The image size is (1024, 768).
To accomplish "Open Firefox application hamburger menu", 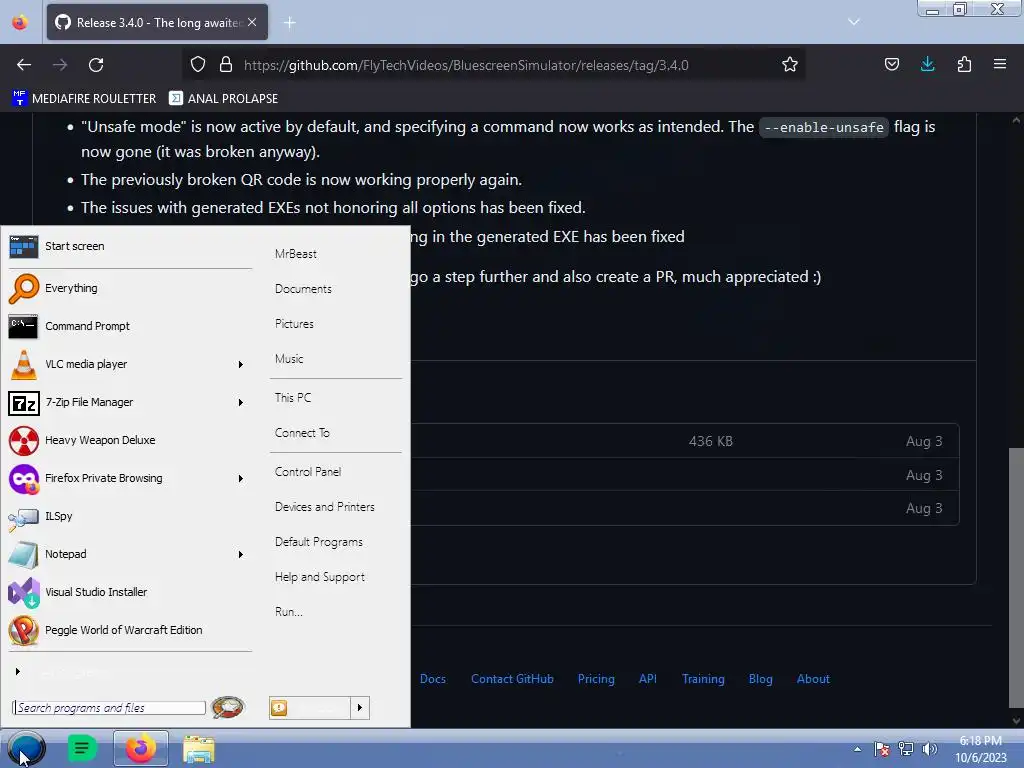I will click(1000, 65).
